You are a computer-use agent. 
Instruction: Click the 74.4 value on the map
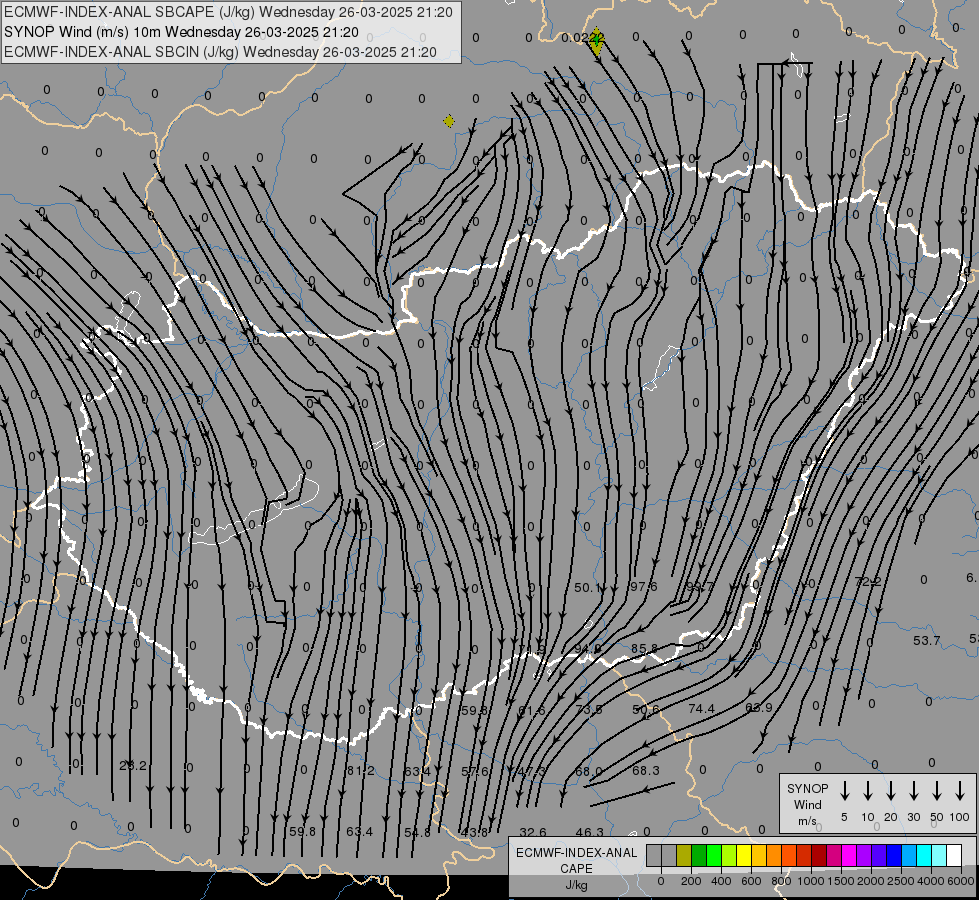pos(701,708)
